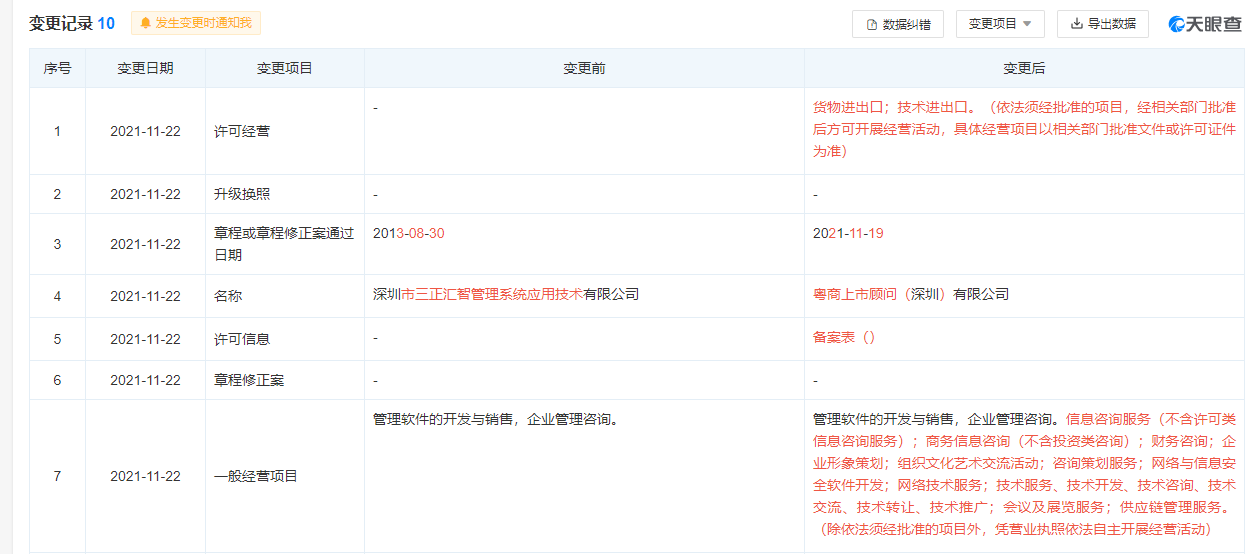Select the 许可经营 change item cell
This screenshot has height=554, width=1260.
coord(285,131)
